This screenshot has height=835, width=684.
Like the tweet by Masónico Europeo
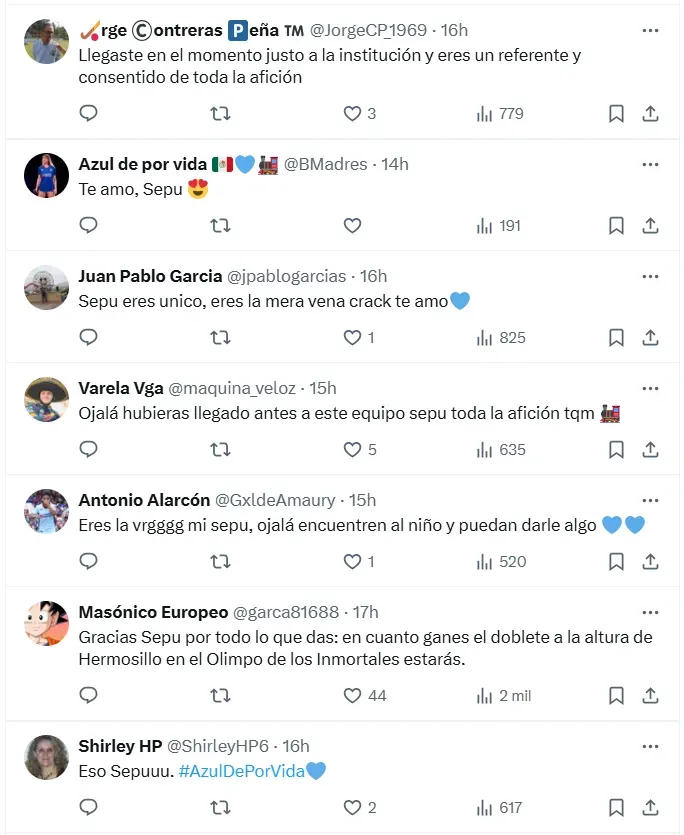tap(352, 695)
